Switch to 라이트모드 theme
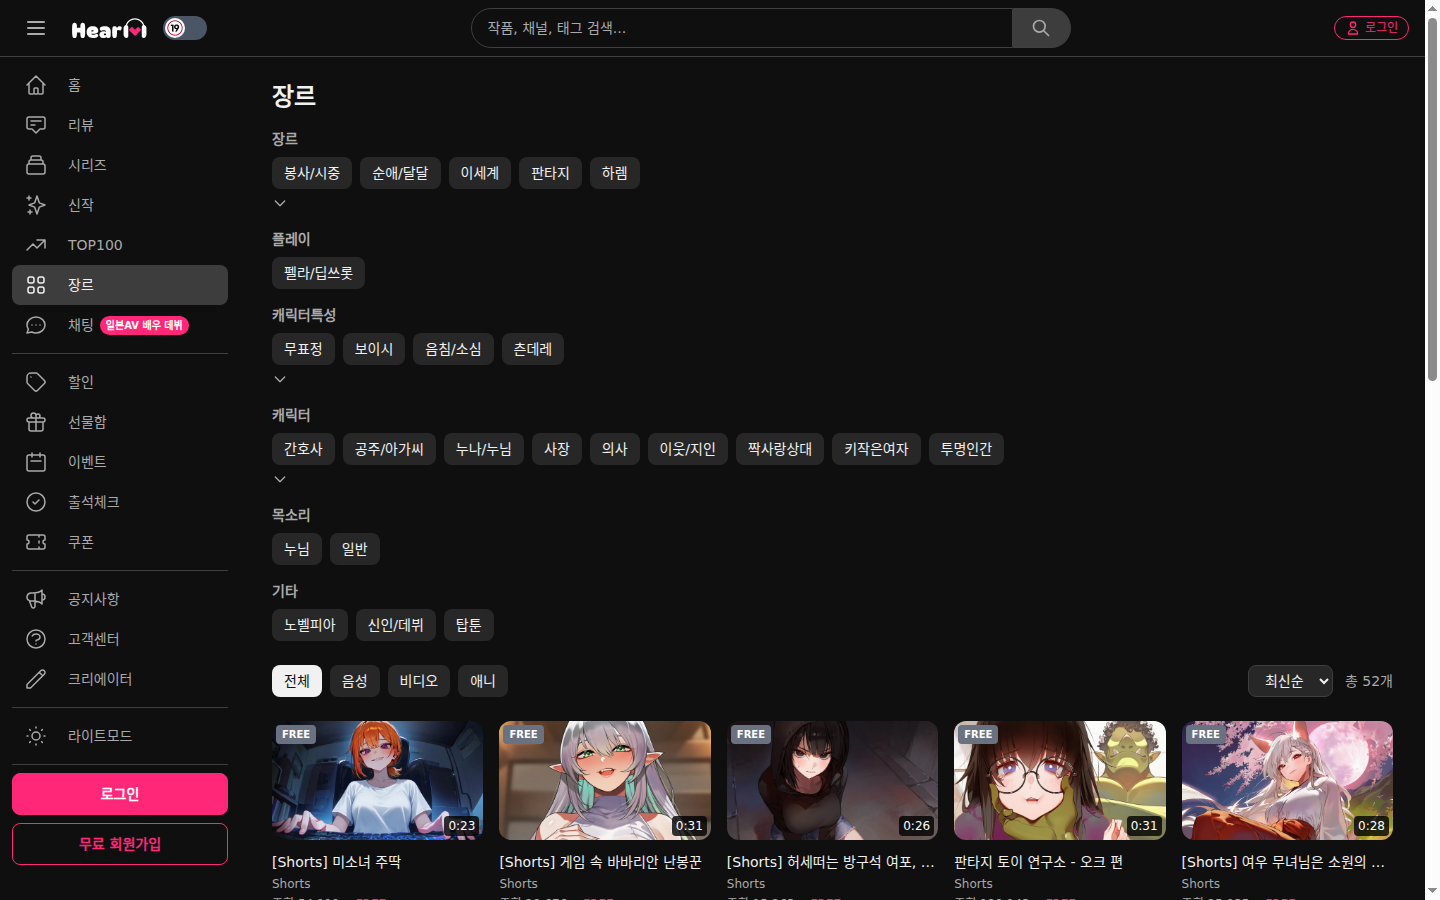This screenshot has width=1440, height=900. tap(120, 736)
